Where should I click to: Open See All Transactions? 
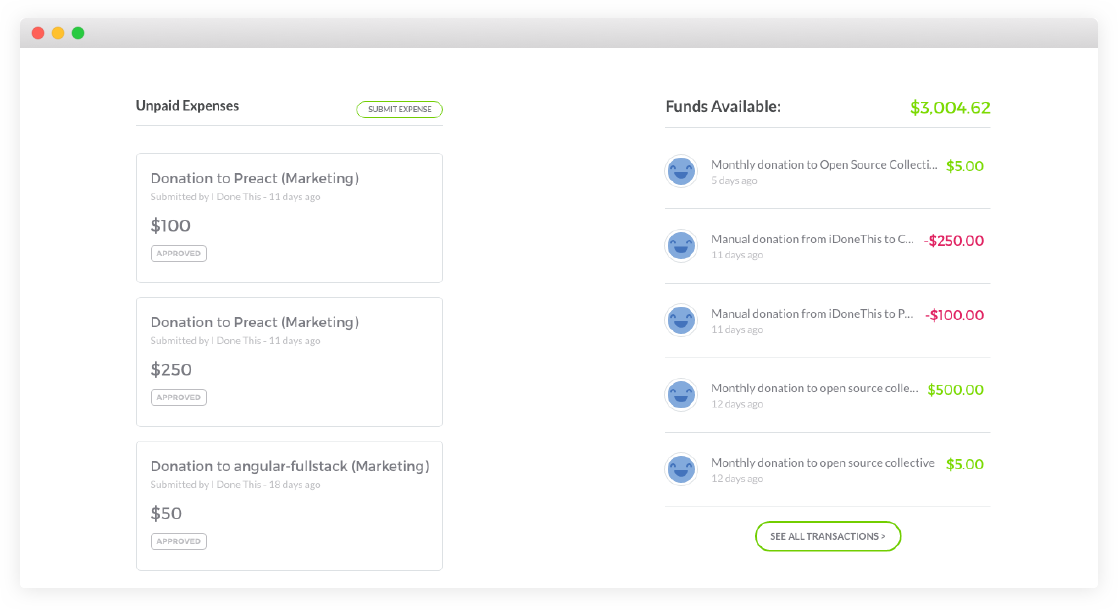(x=827, y=536)
